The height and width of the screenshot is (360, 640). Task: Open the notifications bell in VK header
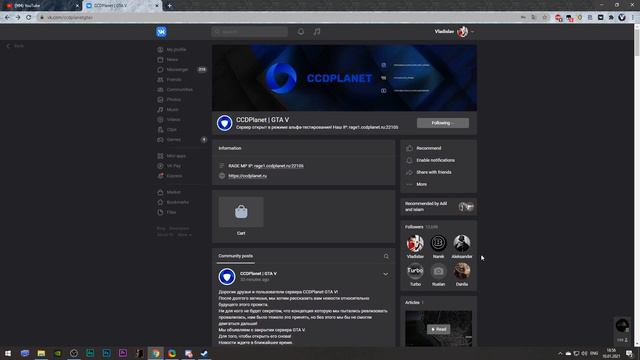point(301,31)
